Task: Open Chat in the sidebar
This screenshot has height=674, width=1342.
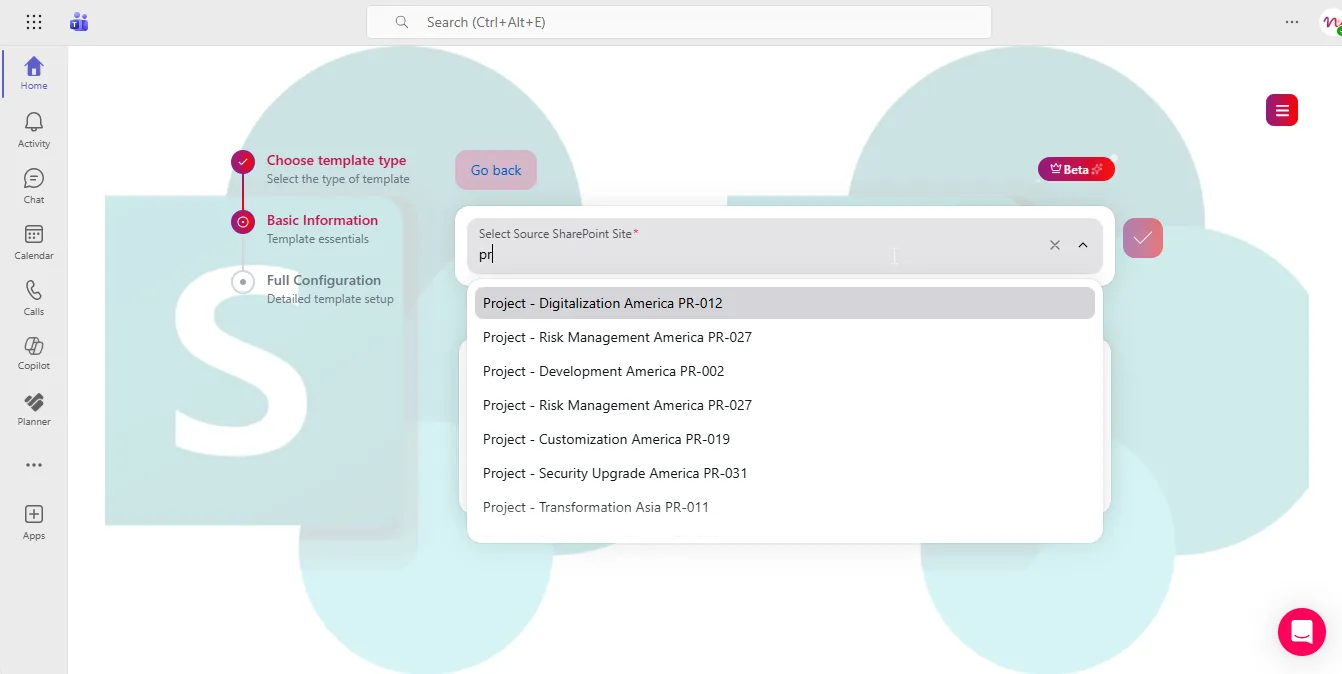Action: pos(34,186)
